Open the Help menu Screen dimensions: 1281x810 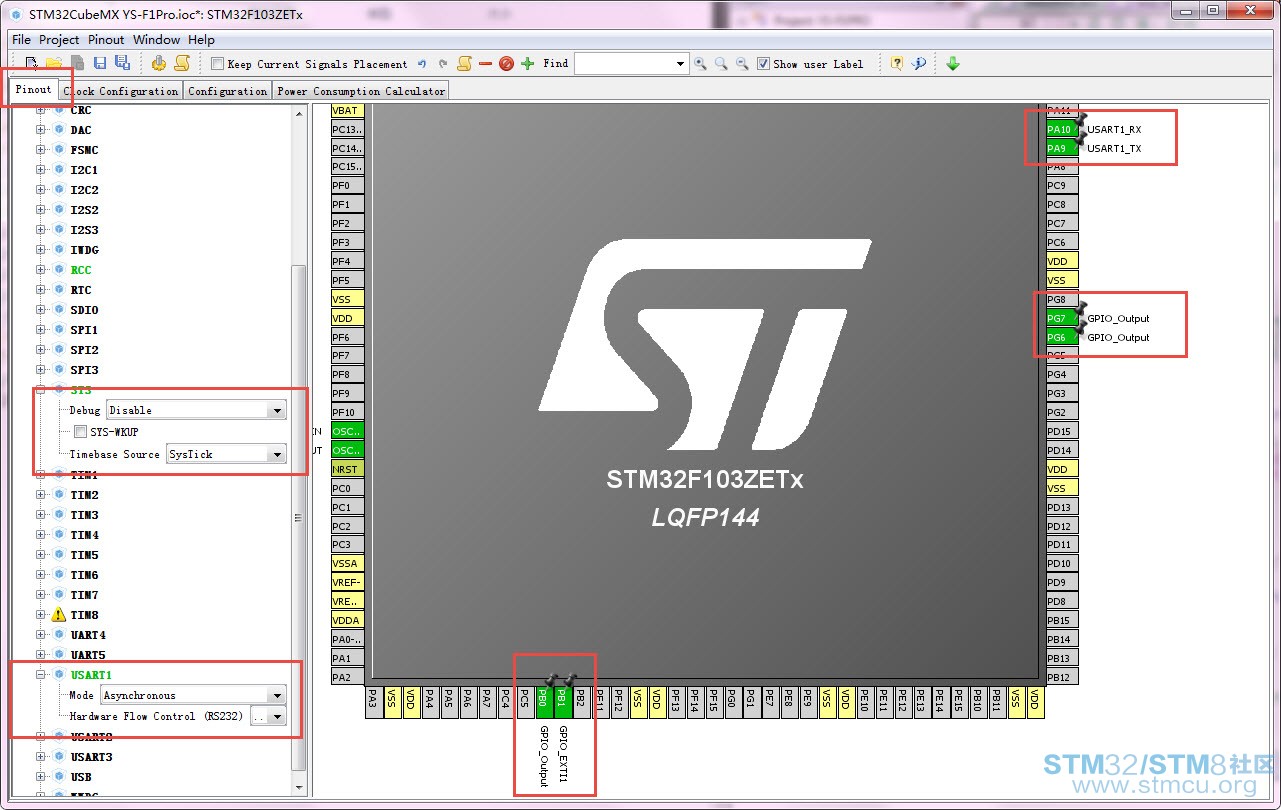[x=201, y=40]
